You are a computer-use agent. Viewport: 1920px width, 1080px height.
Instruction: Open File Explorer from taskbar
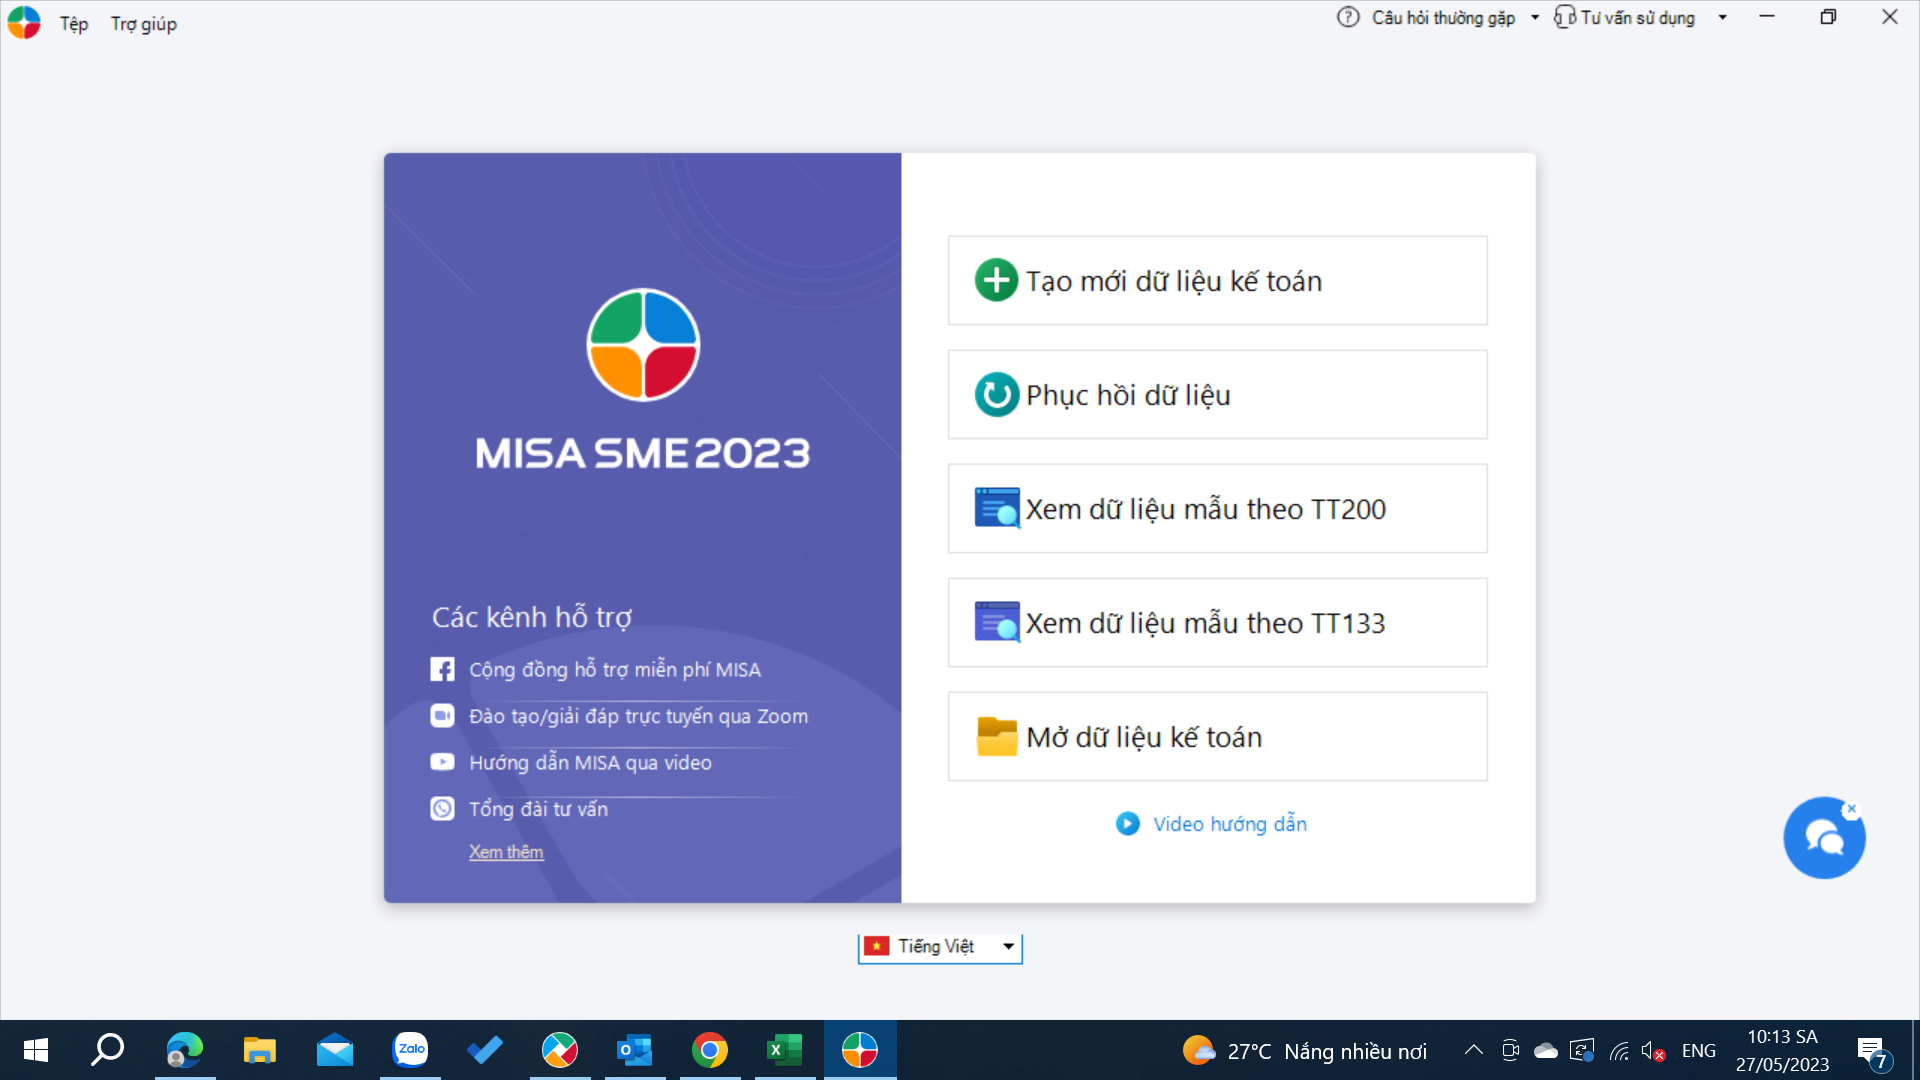tap(259, 1050)
